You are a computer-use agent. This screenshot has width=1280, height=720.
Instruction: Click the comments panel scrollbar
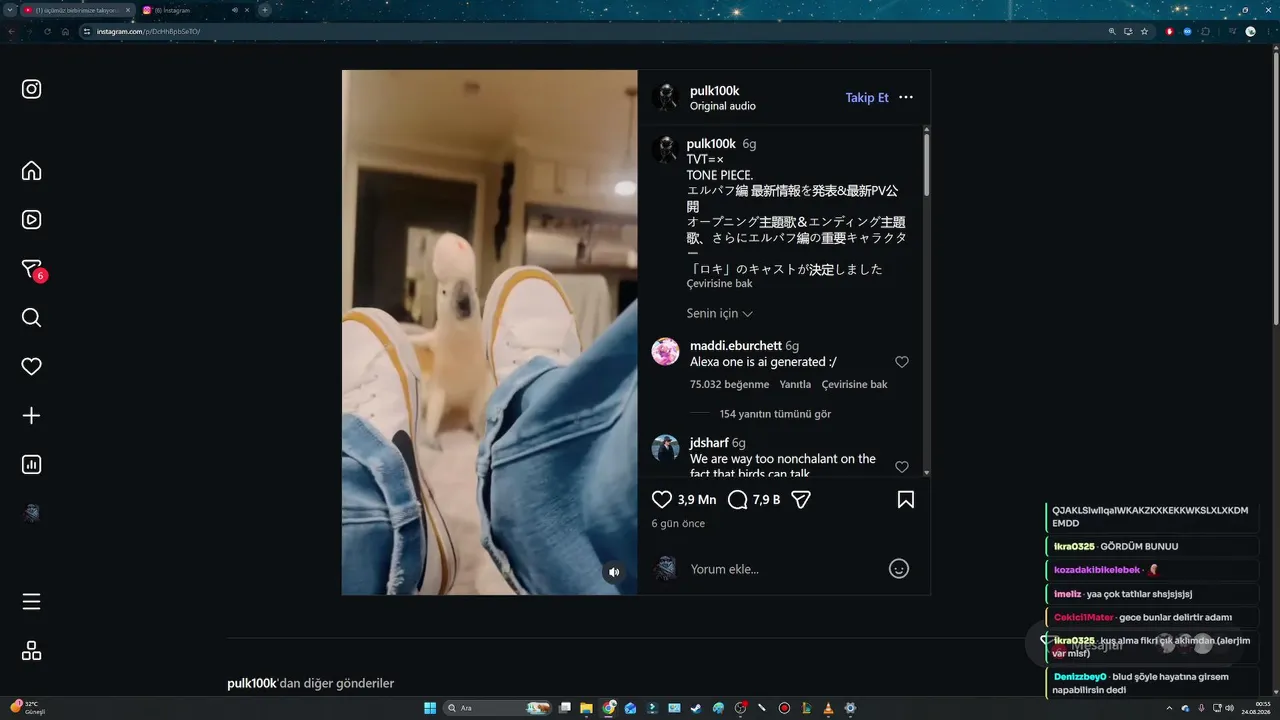(926, 165)
